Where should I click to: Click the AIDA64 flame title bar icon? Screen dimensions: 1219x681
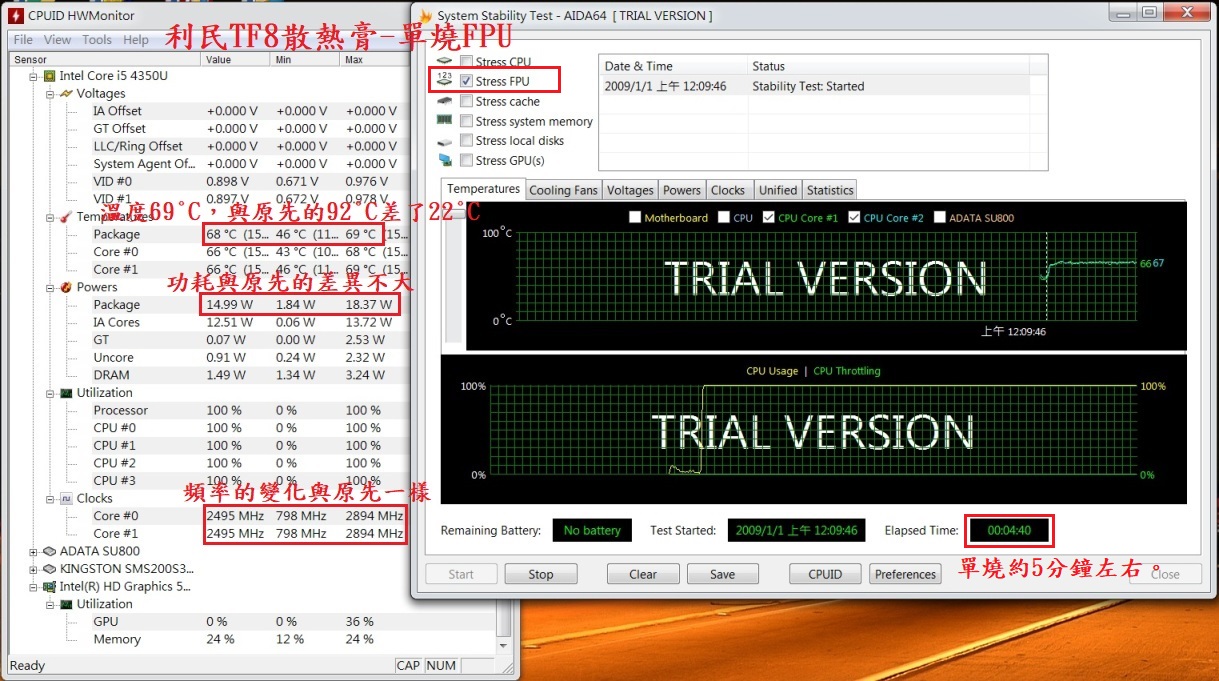pos(425,15)
